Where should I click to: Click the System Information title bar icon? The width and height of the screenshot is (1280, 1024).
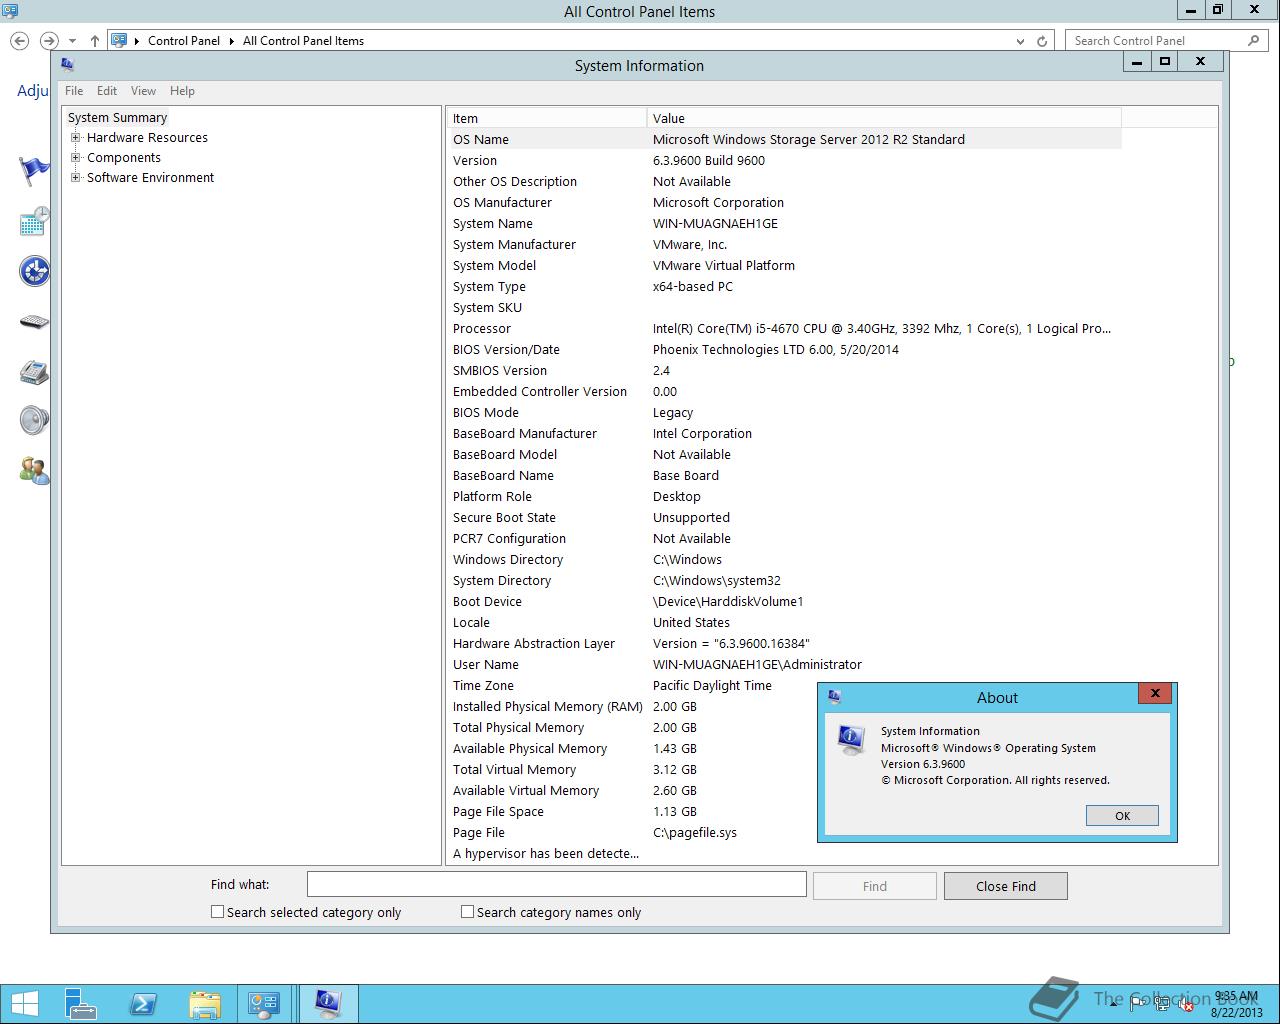point(67,64)
